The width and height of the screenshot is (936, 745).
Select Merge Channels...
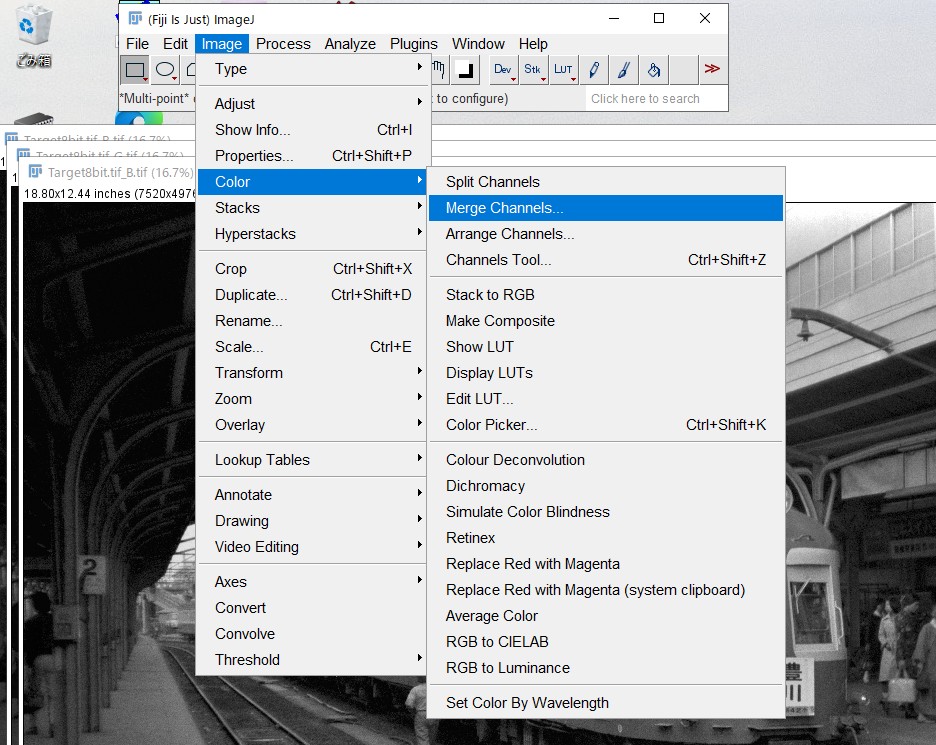point(606,208)
